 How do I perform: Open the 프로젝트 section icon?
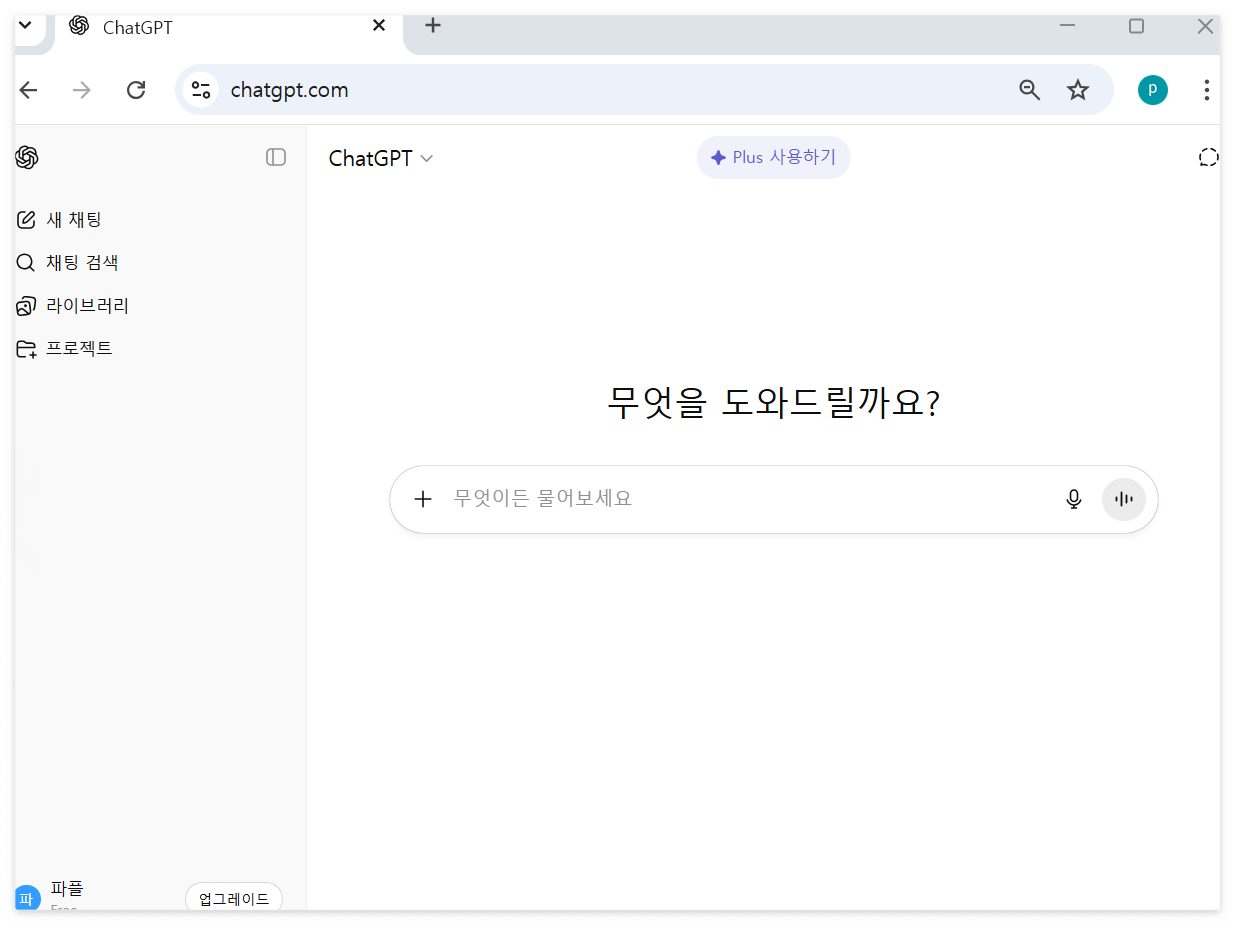tap(25, 348)
